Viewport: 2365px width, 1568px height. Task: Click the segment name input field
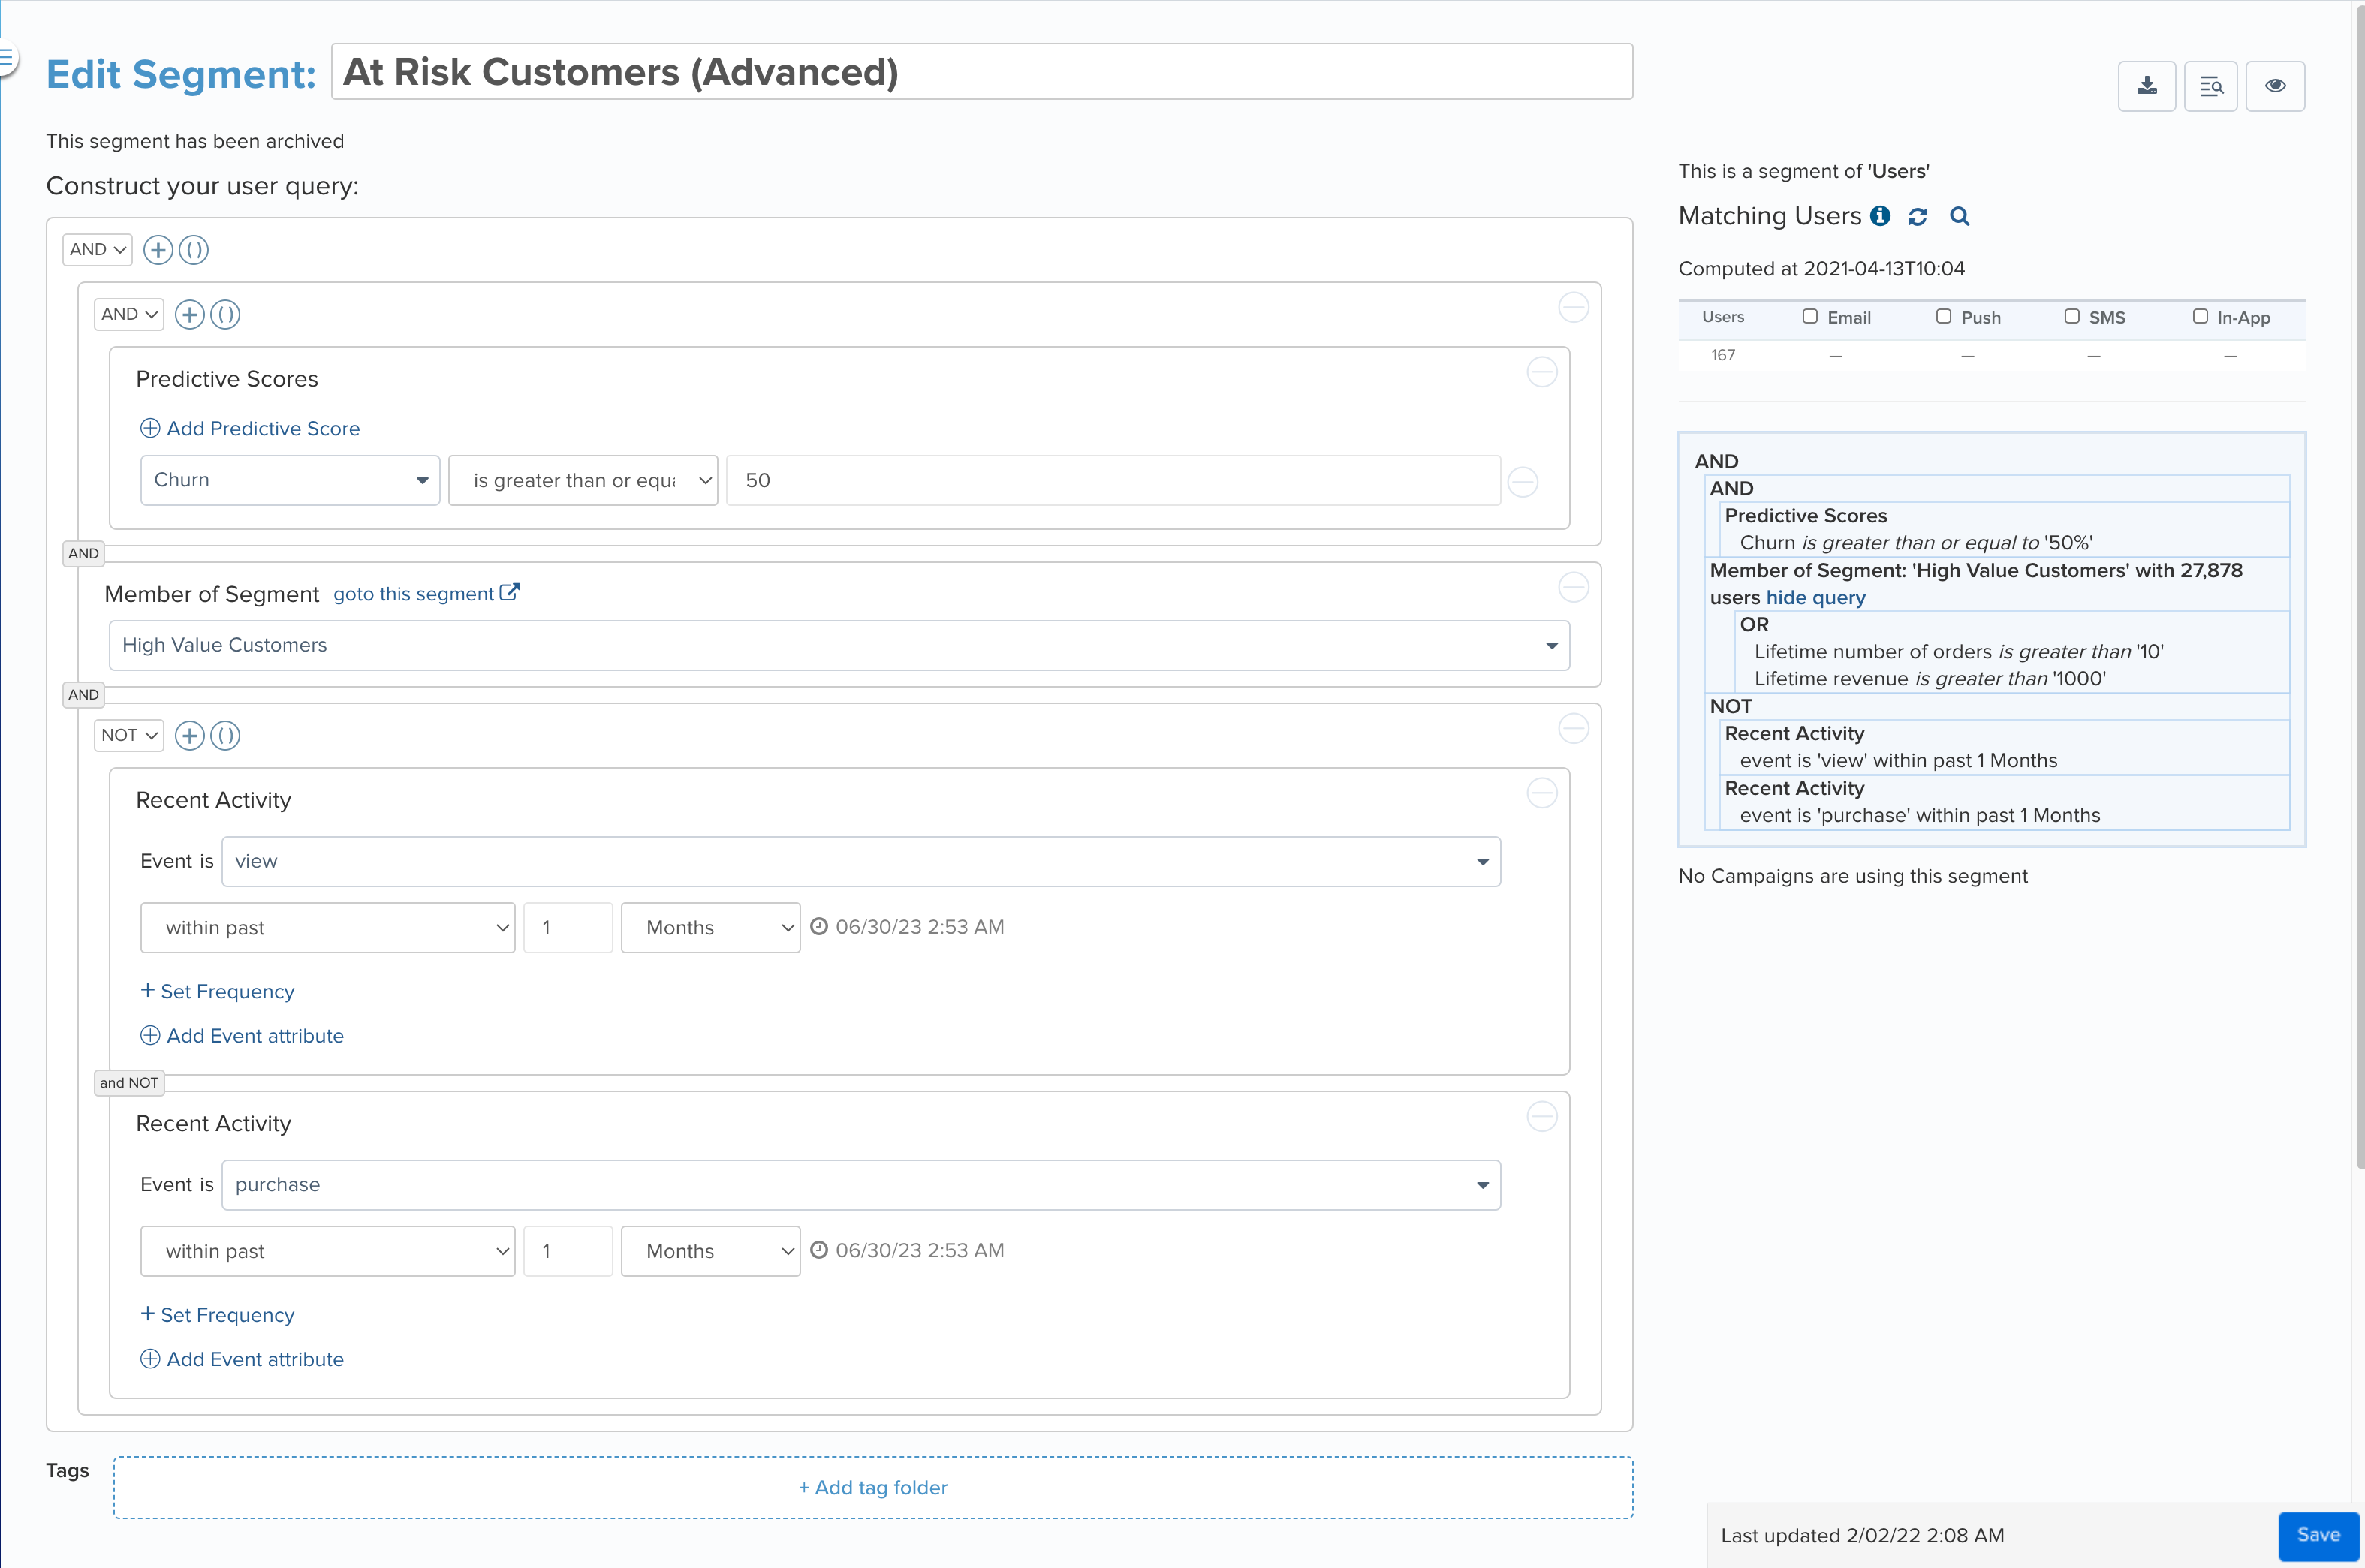pos(982,72)
